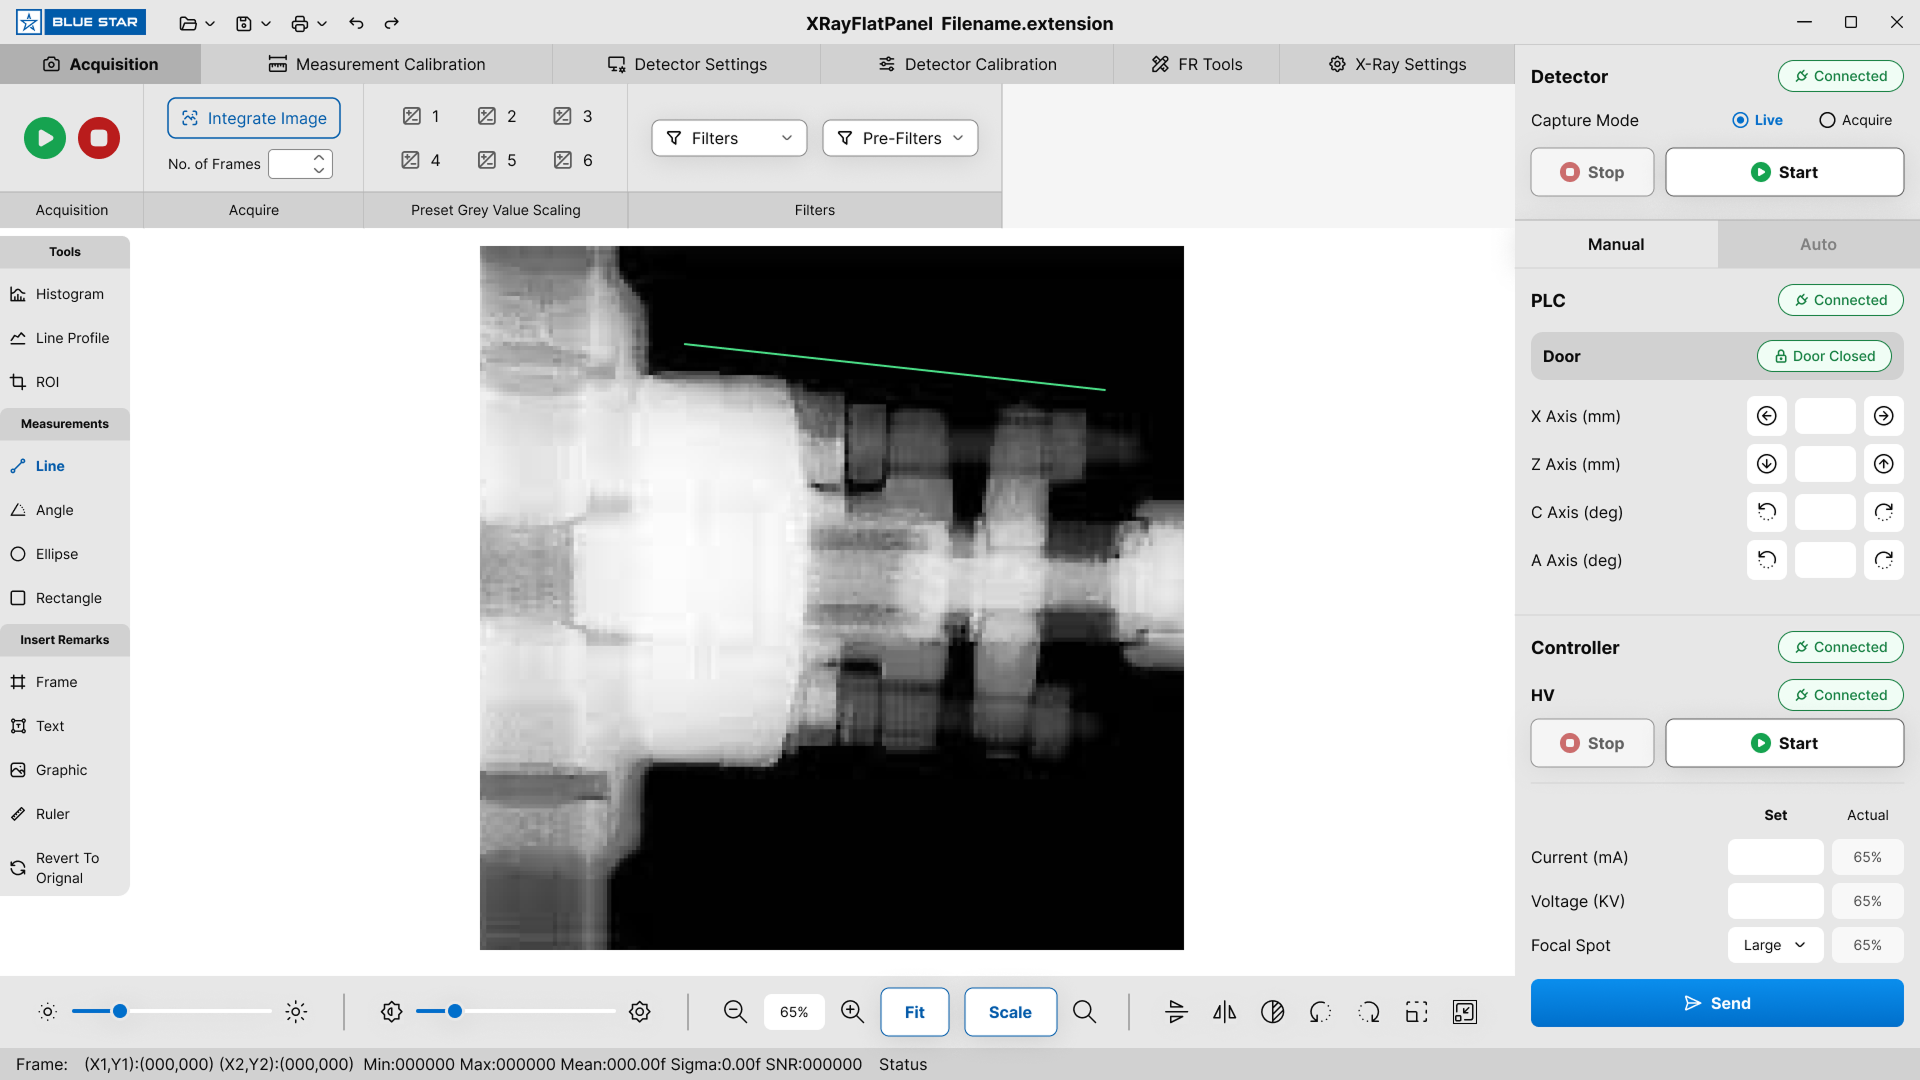The height and width of the screenshot is (1080, 1920).
Task: Open Focal Spot Large dropdown
Action: pos(1774,945)
